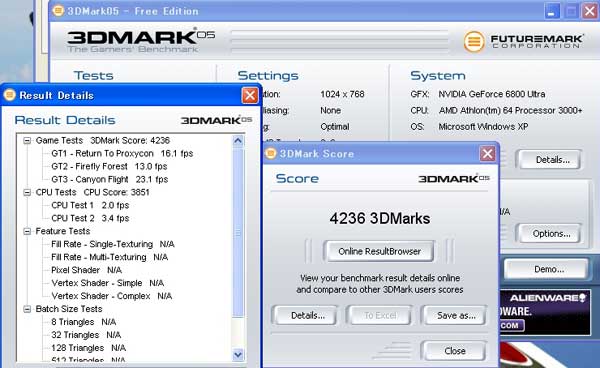
Task: Click the result list scroll up arrow
Action: click(238, 141)
